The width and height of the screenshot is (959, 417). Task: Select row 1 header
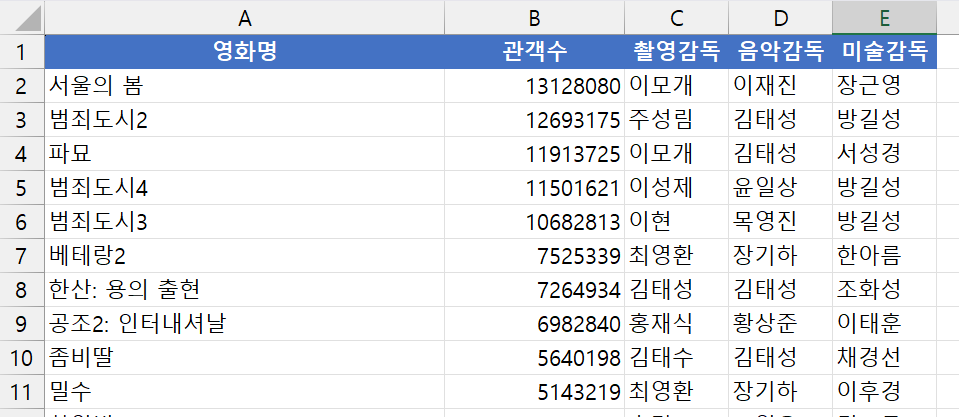[x=22, y=52]
